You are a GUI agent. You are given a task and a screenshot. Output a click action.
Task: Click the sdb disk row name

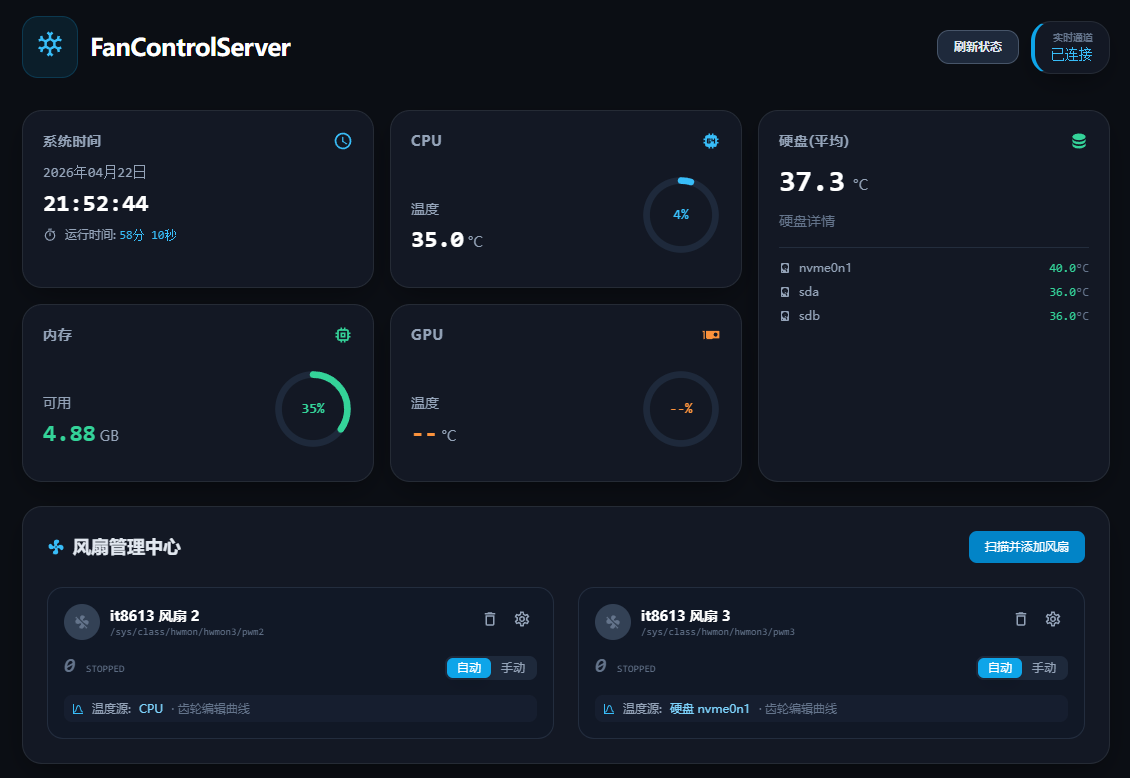click(x=809, y=316)
